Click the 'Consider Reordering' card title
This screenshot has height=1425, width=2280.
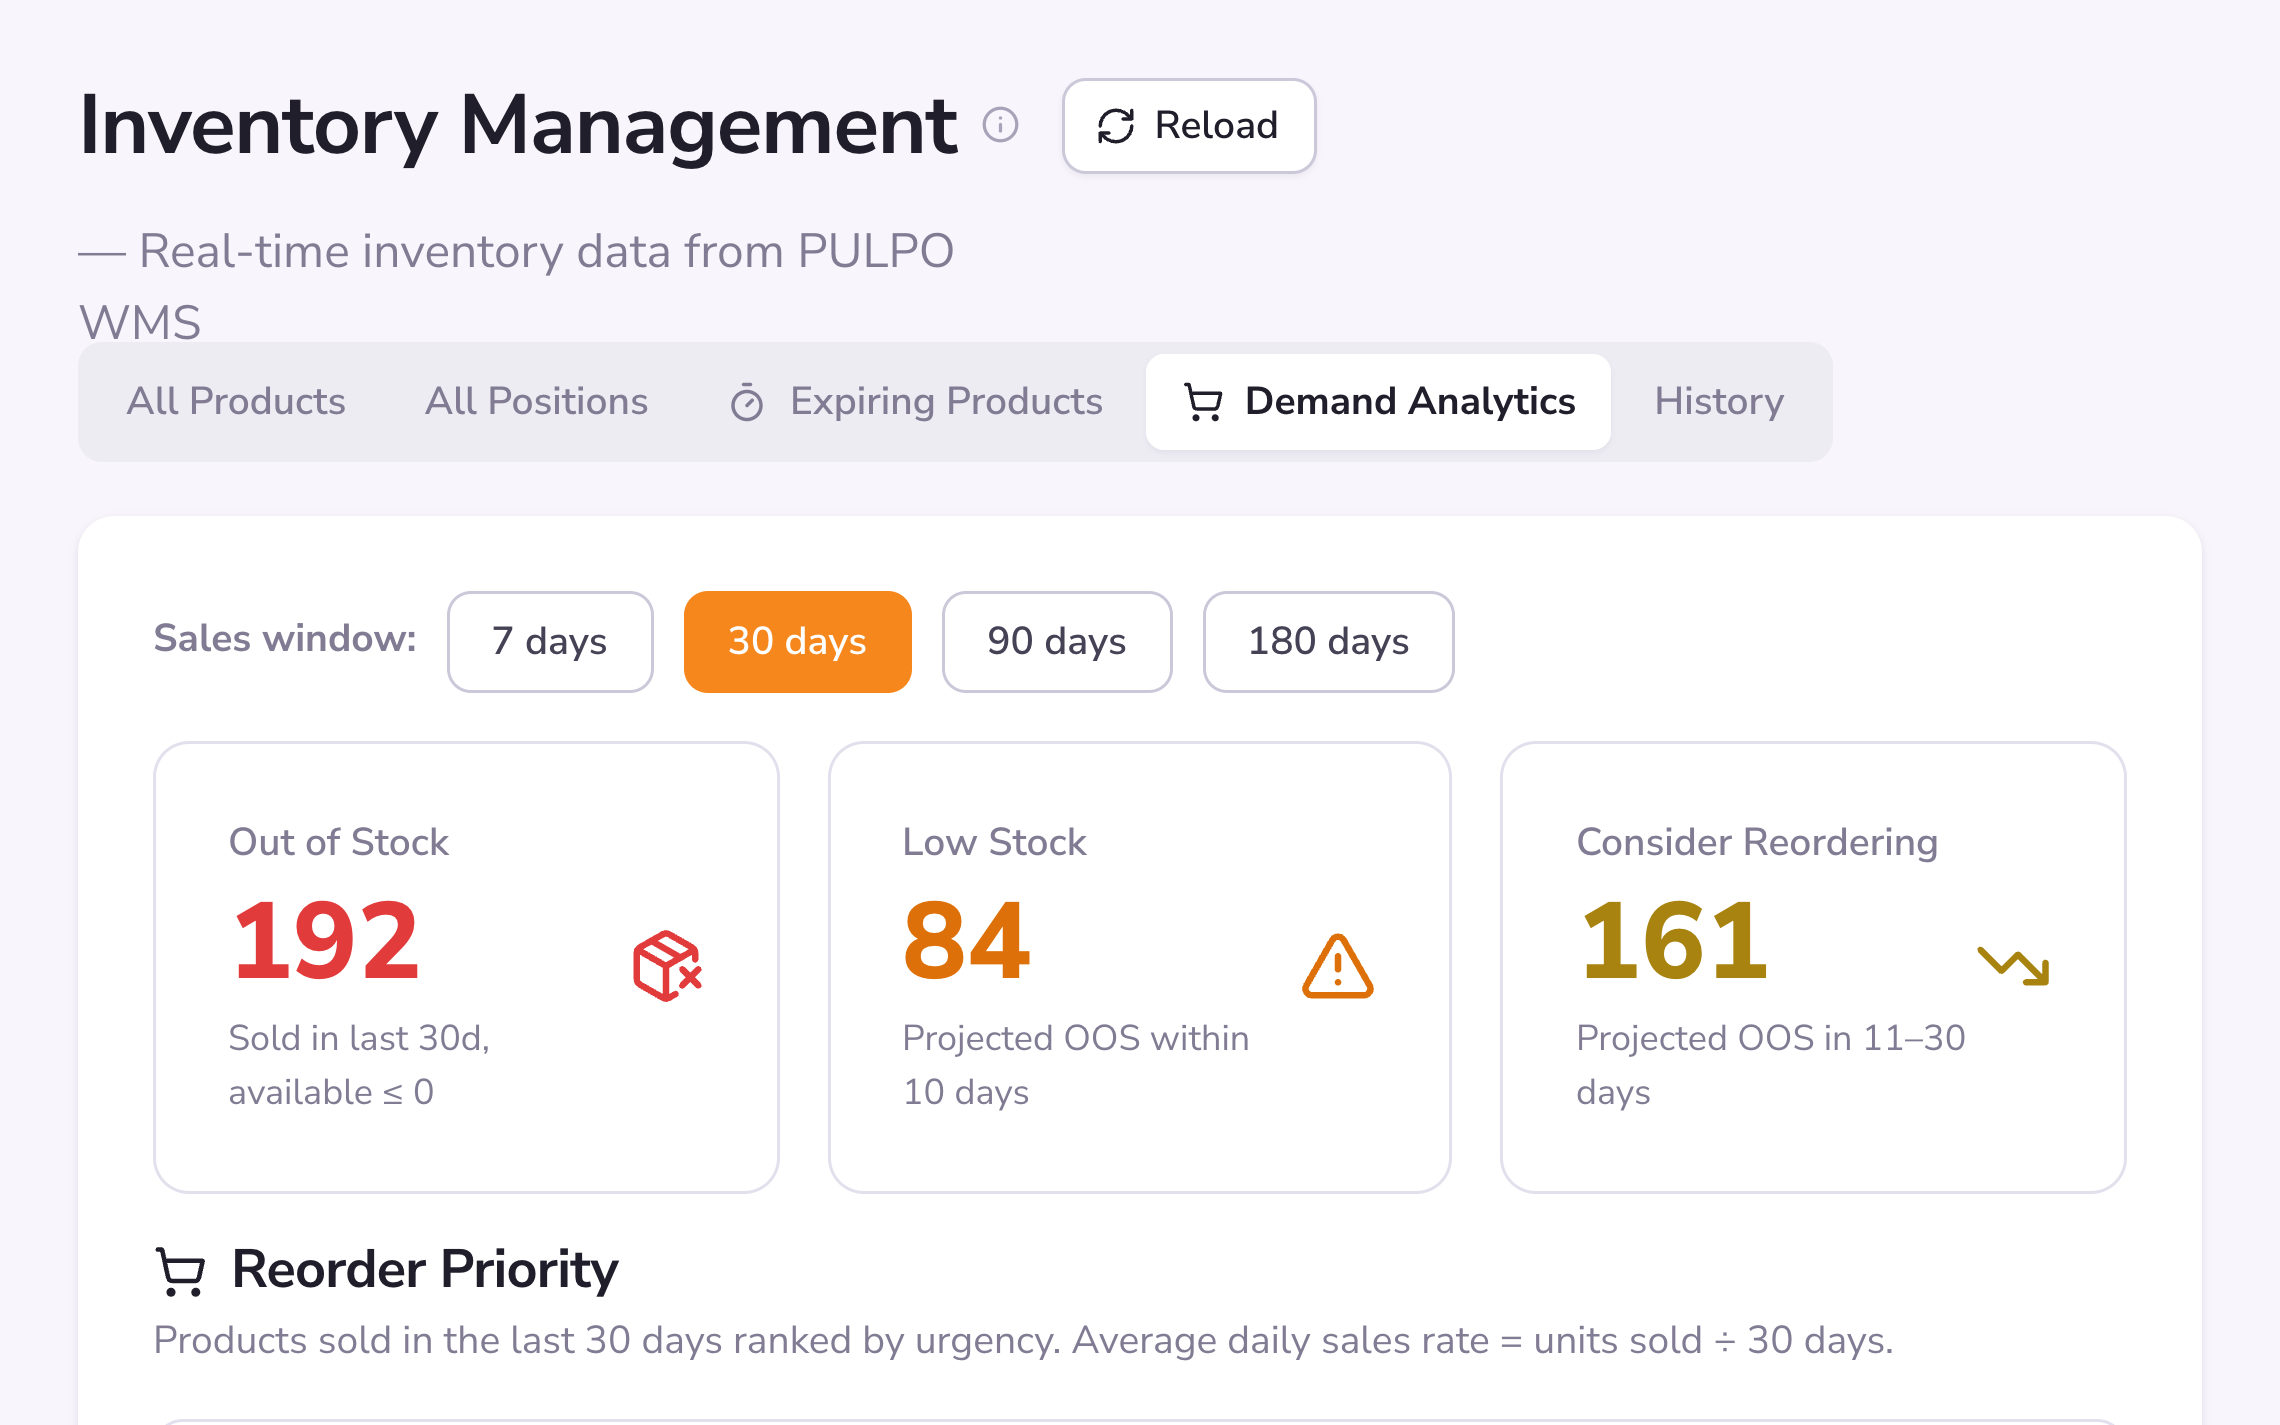click(1757, 842)
